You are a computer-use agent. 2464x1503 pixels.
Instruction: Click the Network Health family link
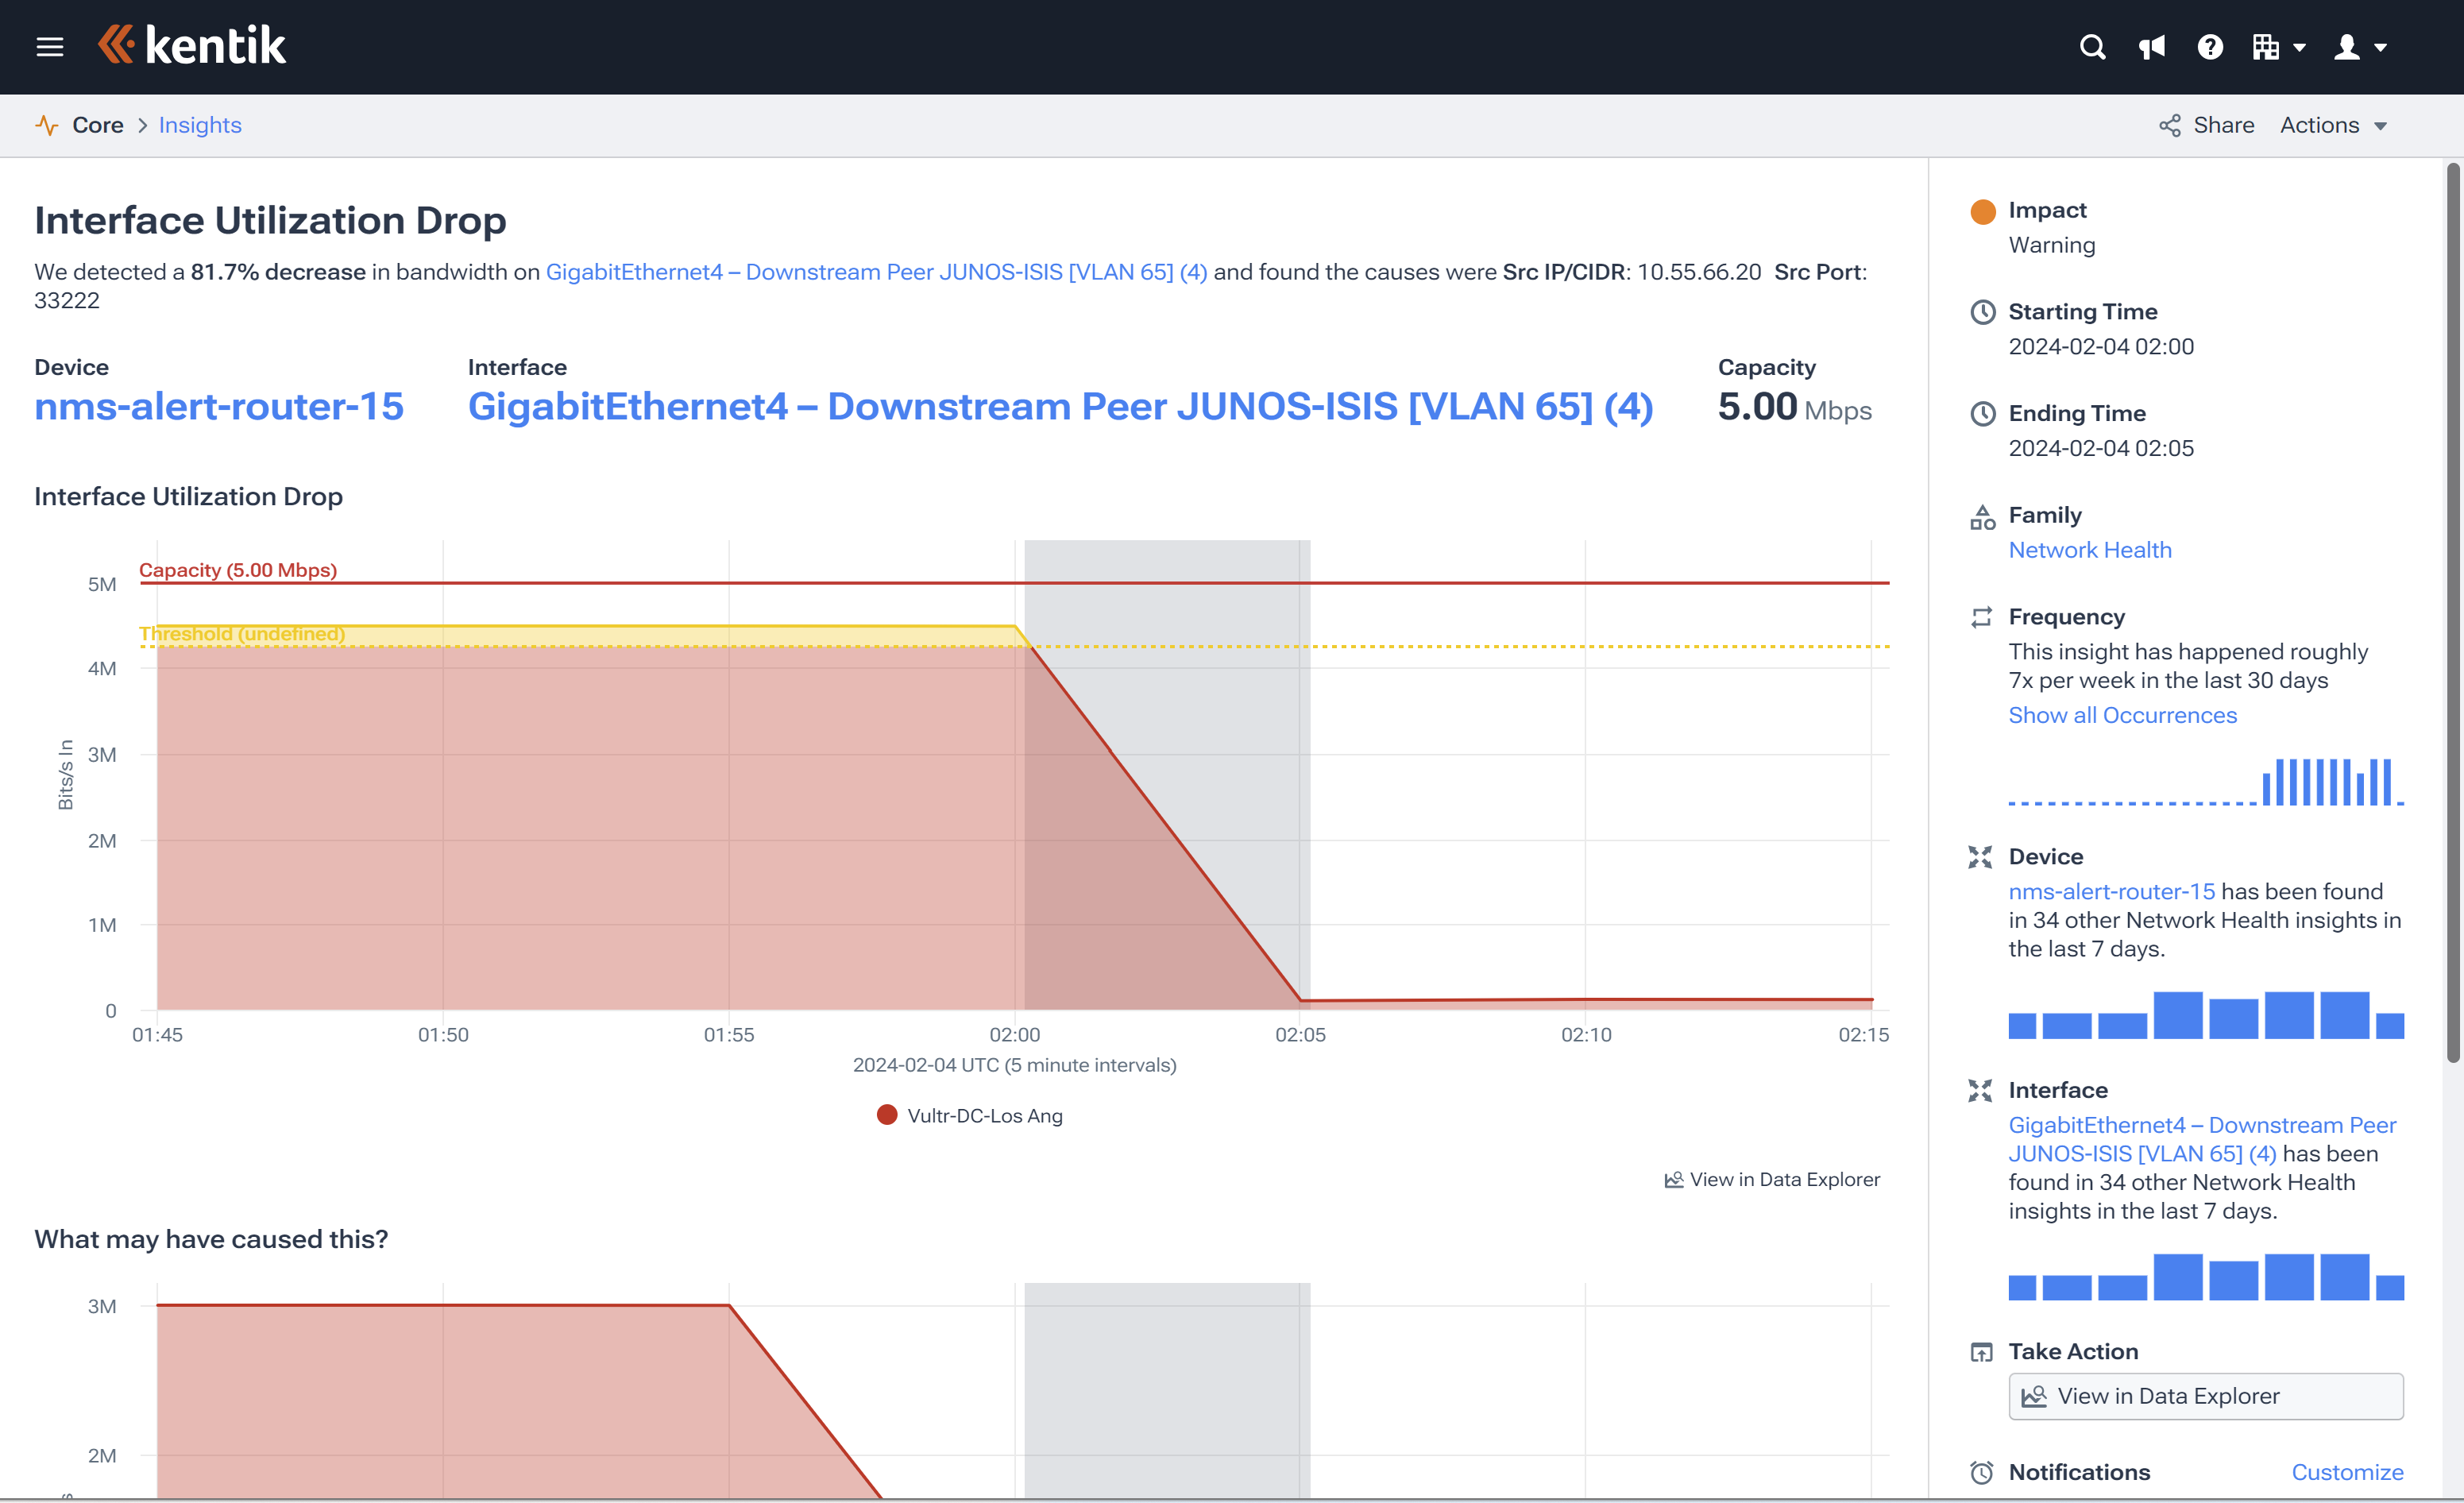2089,550
